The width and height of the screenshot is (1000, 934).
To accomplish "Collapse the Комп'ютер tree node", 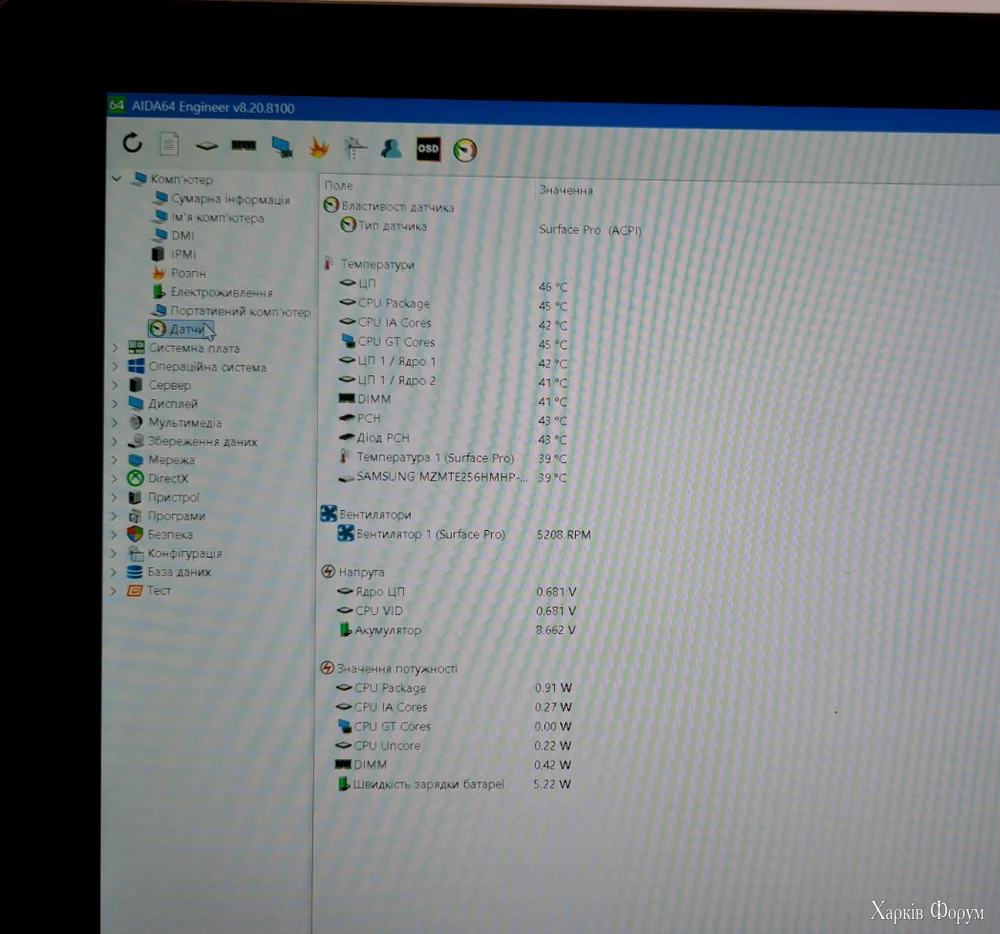I will coord(117,179).
